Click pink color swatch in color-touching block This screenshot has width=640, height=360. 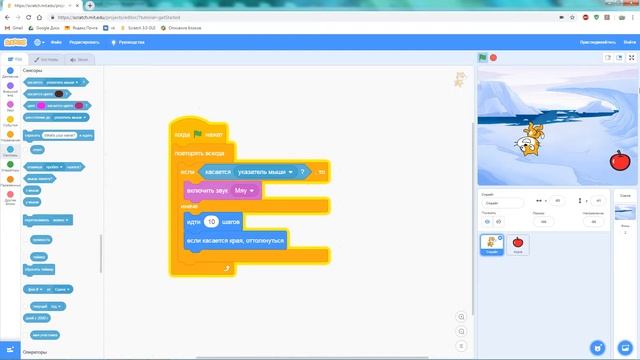coord(41,106)
